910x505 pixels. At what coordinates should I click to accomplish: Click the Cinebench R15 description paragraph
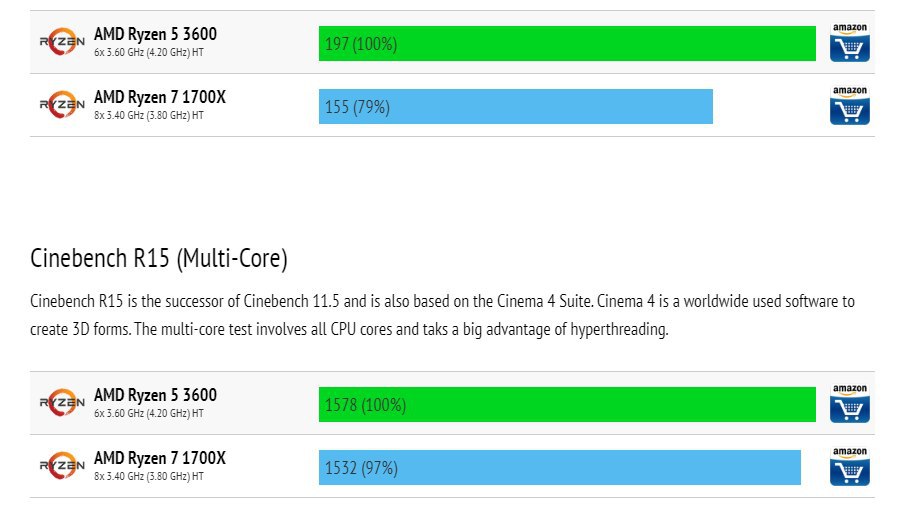pos(443,315)
